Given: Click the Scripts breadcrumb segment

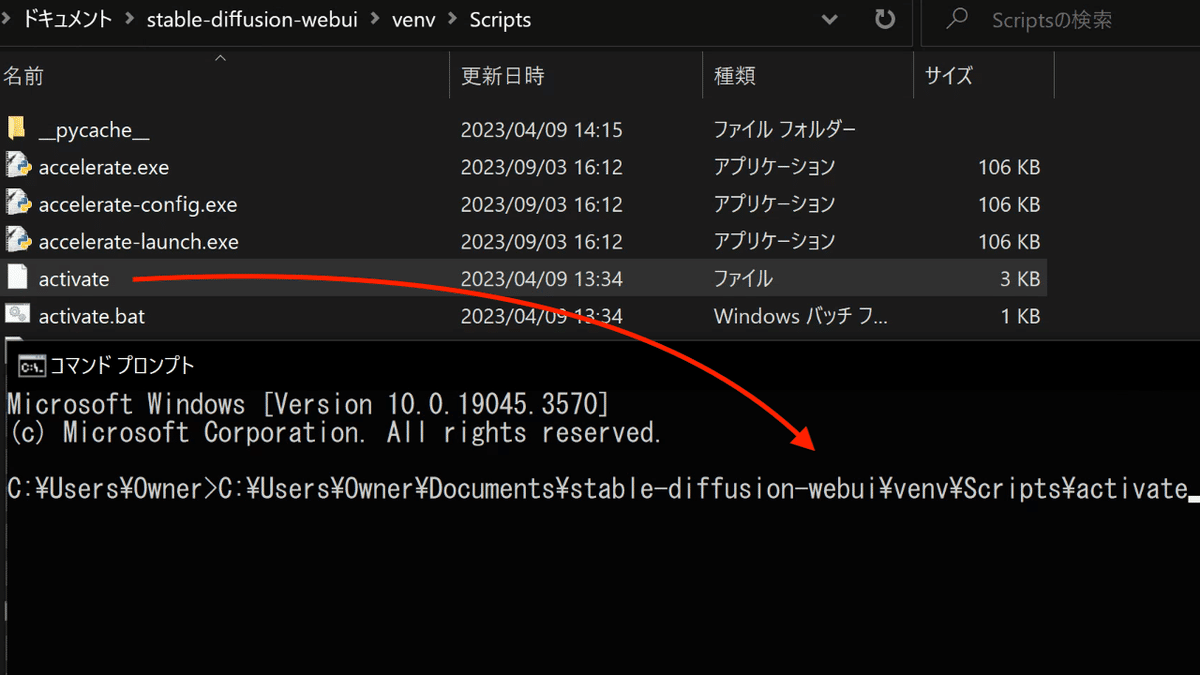Looking at the screenshot, I should pos(499,20).
